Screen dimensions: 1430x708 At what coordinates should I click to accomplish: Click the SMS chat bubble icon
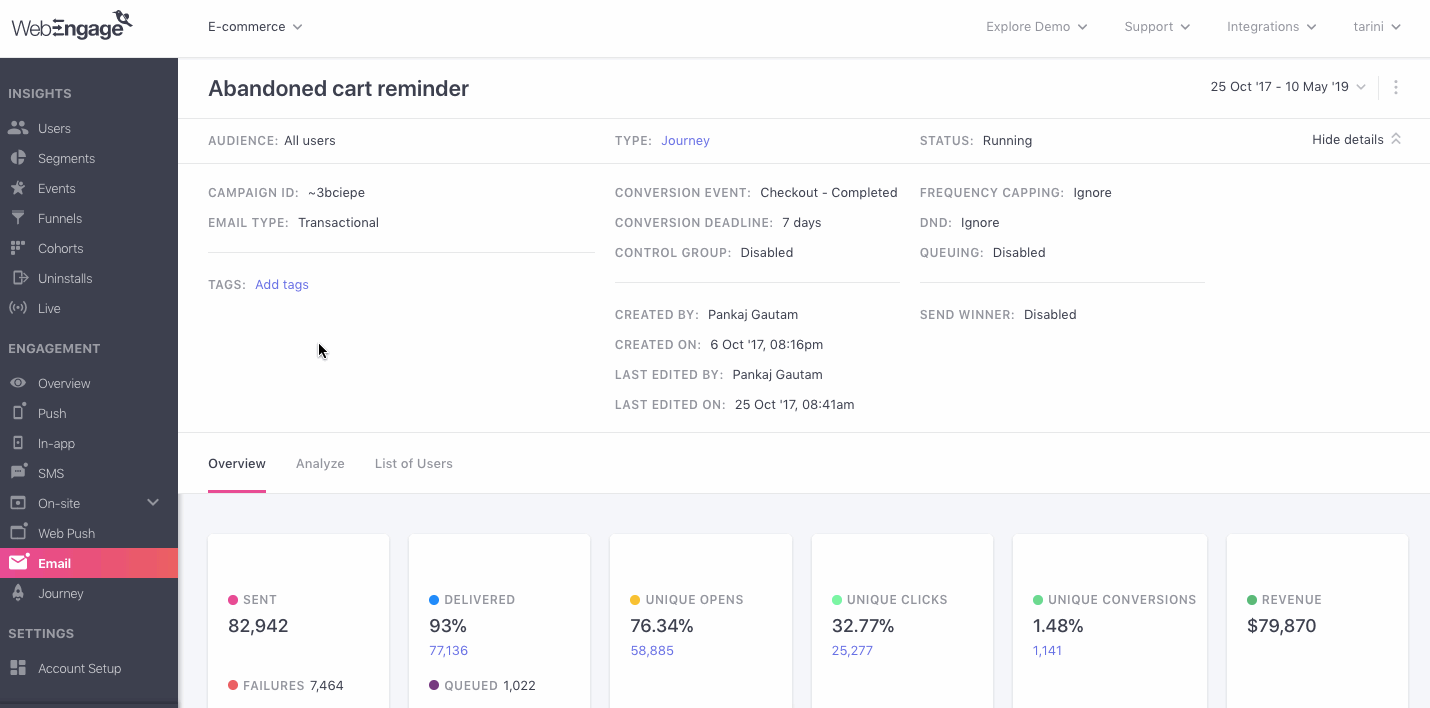18,473
